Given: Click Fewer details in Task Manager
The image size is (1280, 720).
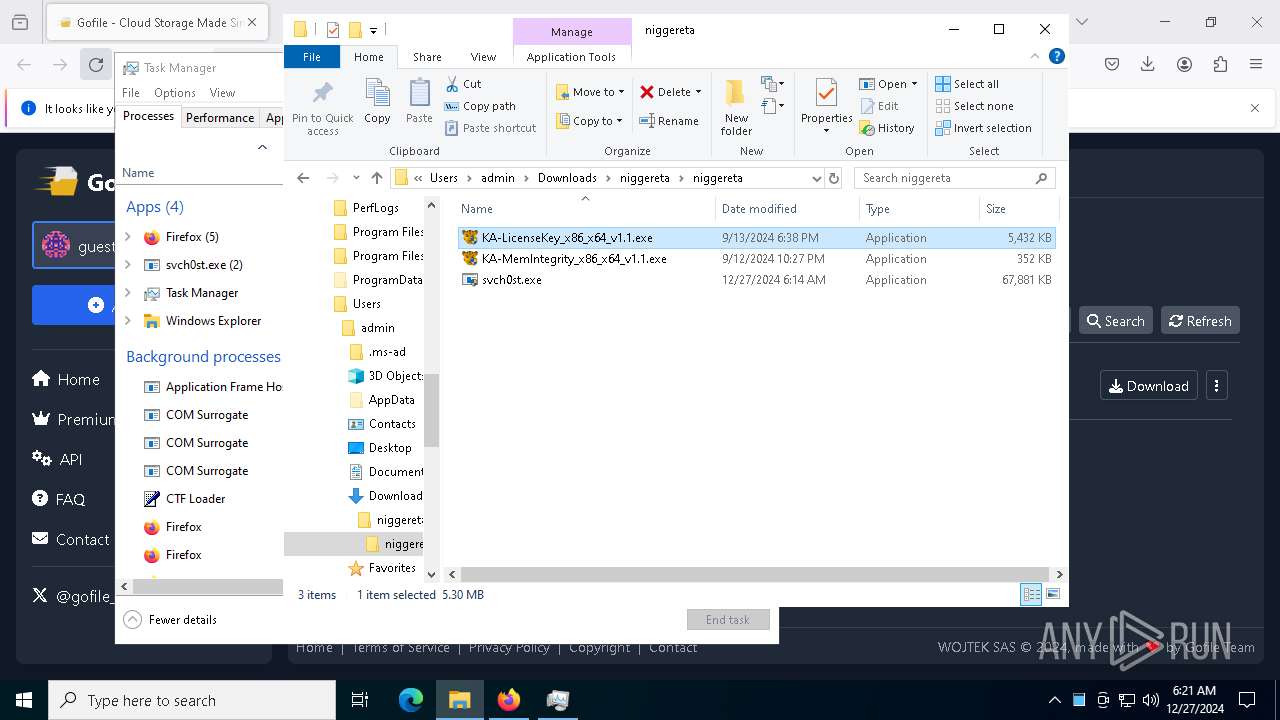Looking at the screenshot, I should pos(170,620).
